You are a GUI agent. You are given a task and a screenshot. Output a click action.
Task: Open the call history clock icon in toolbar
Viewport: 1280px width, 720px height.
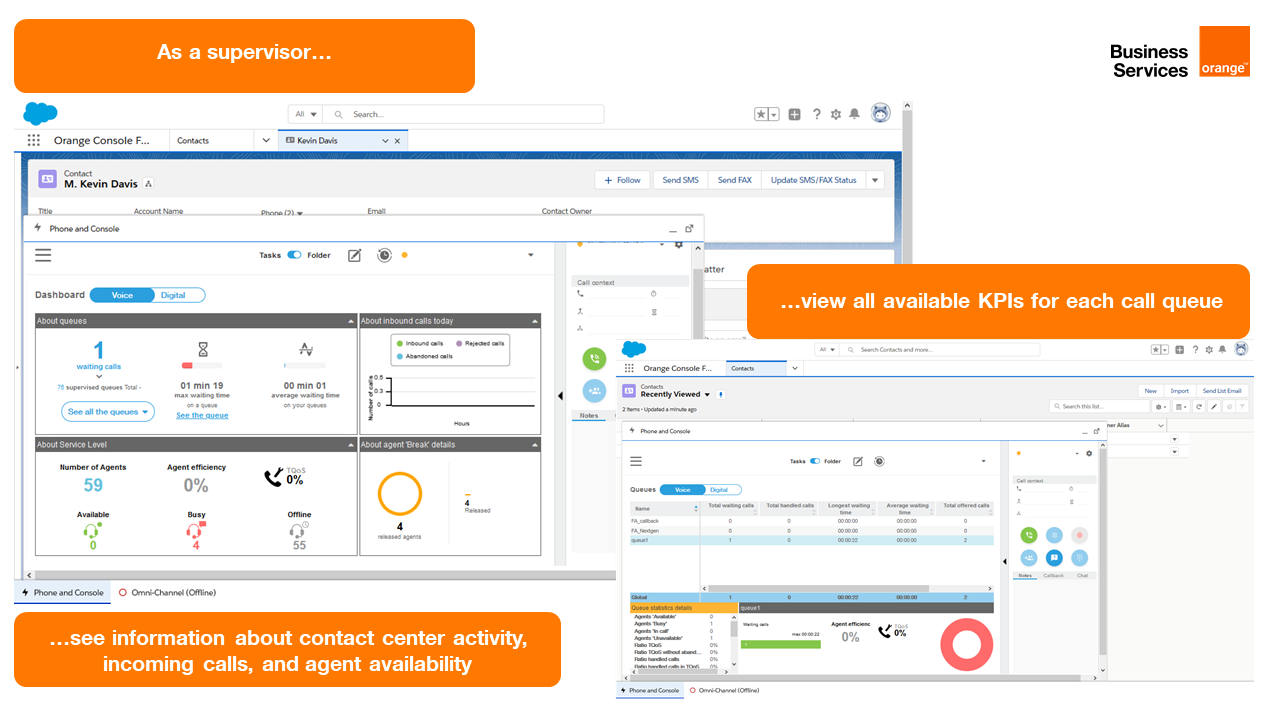coord(384,256)
